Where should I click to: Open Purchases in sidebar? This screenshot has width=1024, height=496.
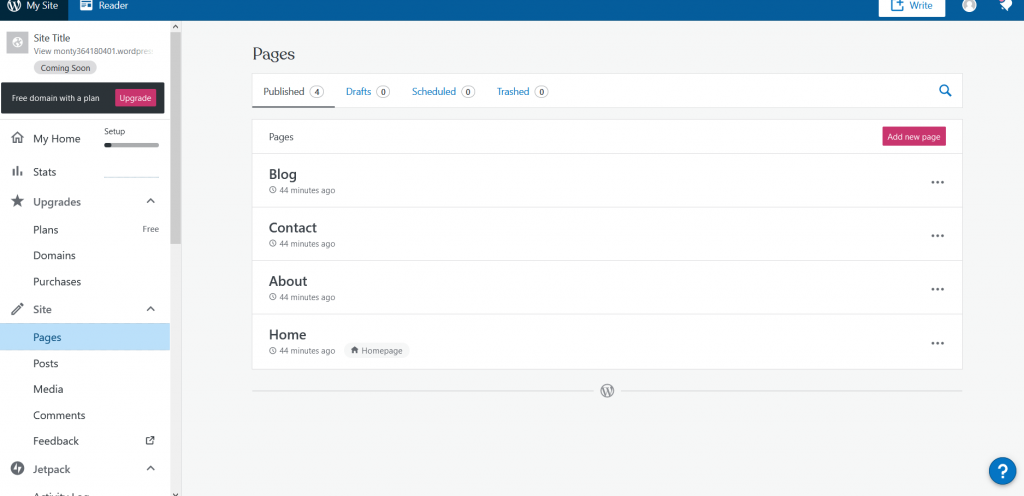point(57,281)
